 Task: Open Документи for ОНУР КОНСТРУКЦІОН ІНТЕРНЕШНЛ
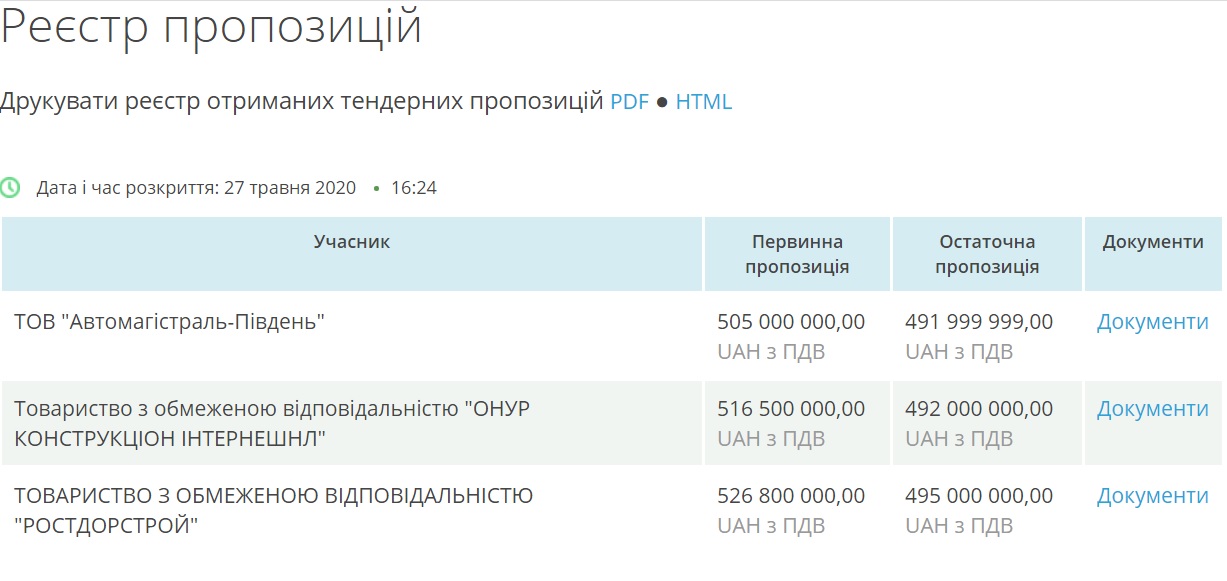click(1153, 409)
